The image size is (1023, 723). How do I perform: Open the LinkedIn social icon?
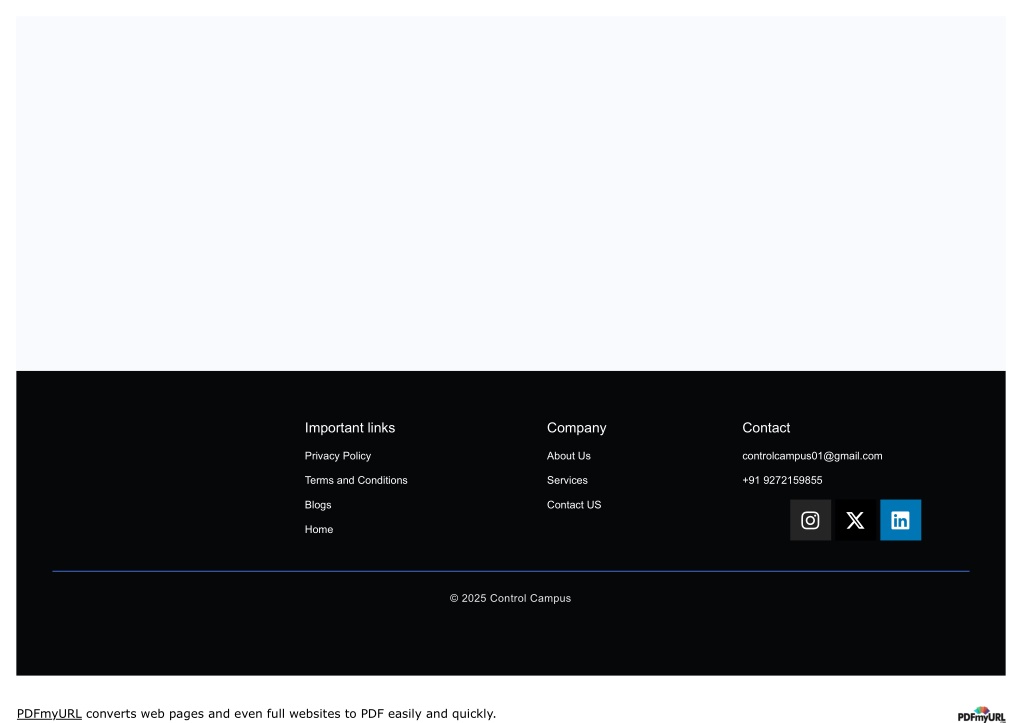[x=900, y=520]
